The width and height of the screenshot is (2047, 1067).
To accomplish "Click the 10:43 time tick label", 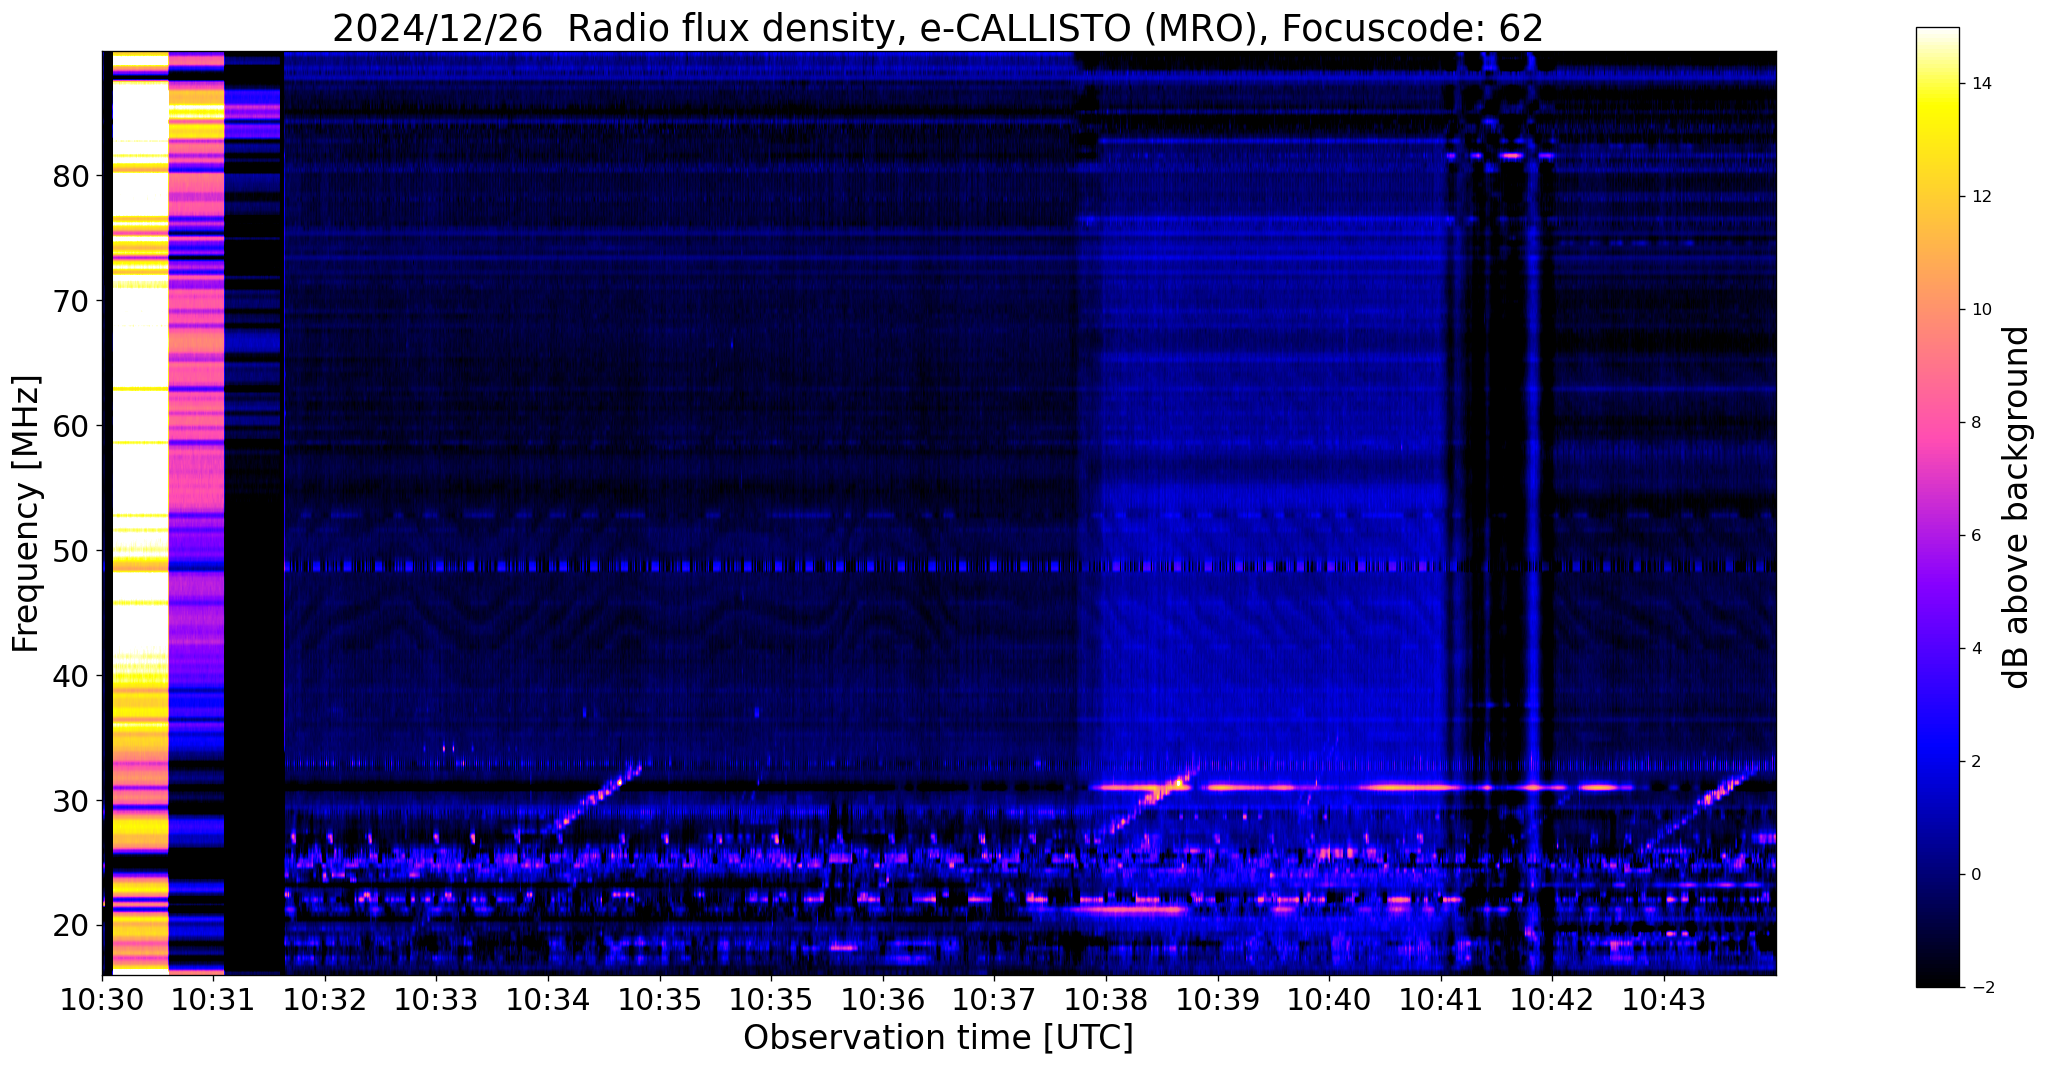I will pyautogui.click(x=1664, y=1000).
